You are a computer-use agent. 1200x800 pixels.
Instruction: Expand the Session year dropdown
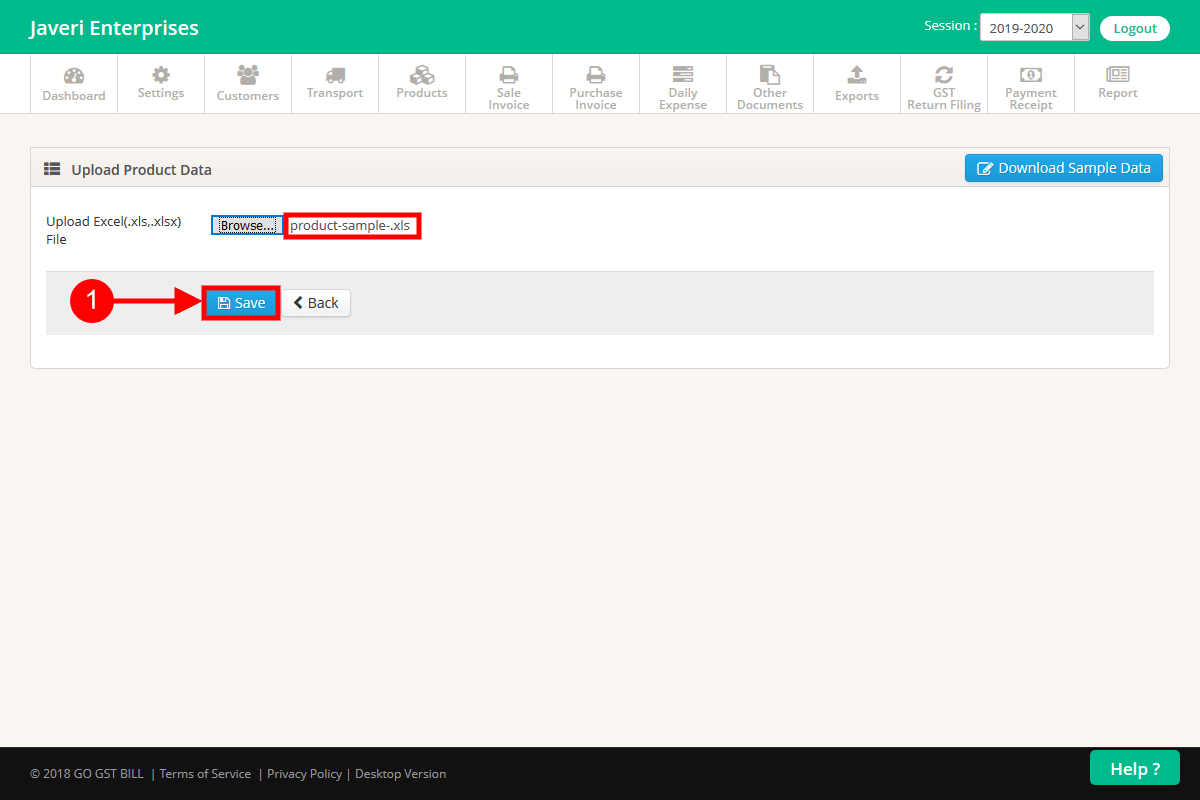(1034, 28)
